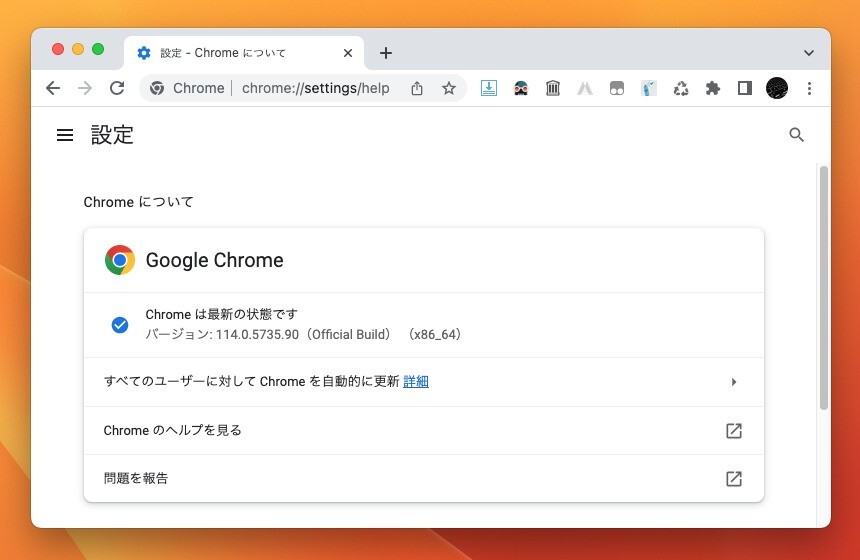The image size is (860, 560).
Task: Click the chrome://settings/help address field
Action: [315, 88]
